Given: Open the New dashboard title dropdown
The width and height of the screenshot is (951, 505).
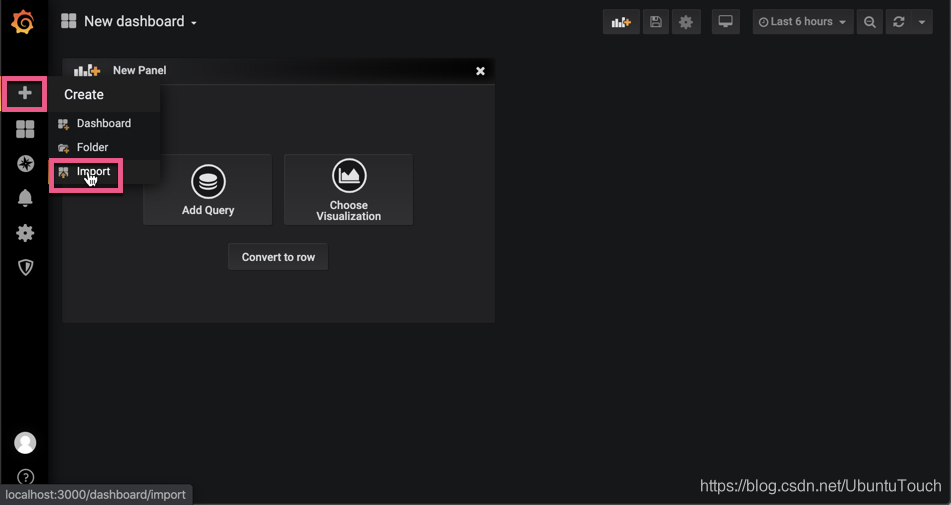Looking at the screenshot, I should (x=140, y=21).
